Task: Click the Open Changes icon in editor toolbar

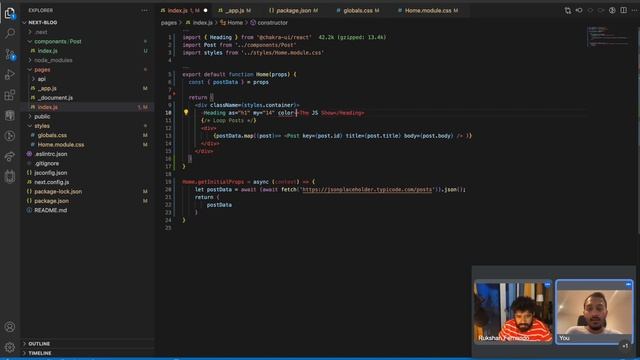Action: 568,11
